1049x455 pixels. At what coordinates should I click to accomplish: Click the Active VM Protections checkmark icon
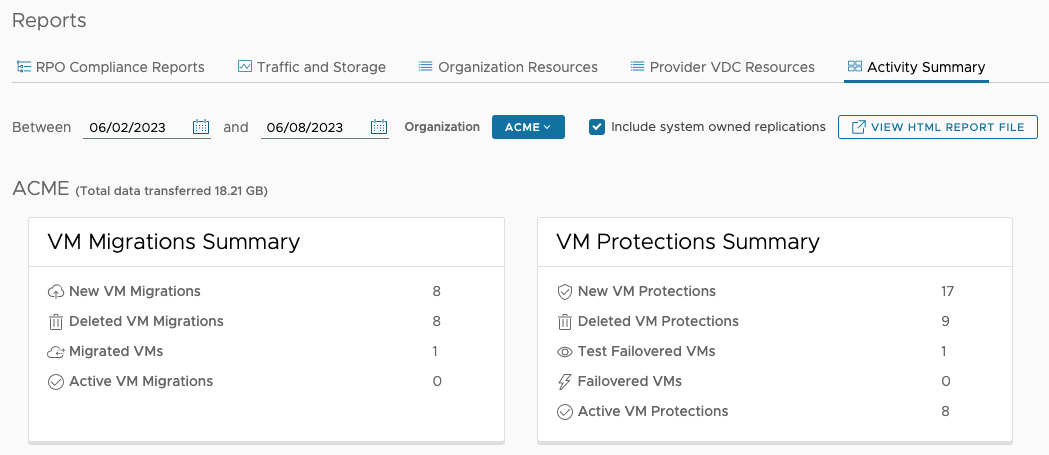tap(565, 412)
